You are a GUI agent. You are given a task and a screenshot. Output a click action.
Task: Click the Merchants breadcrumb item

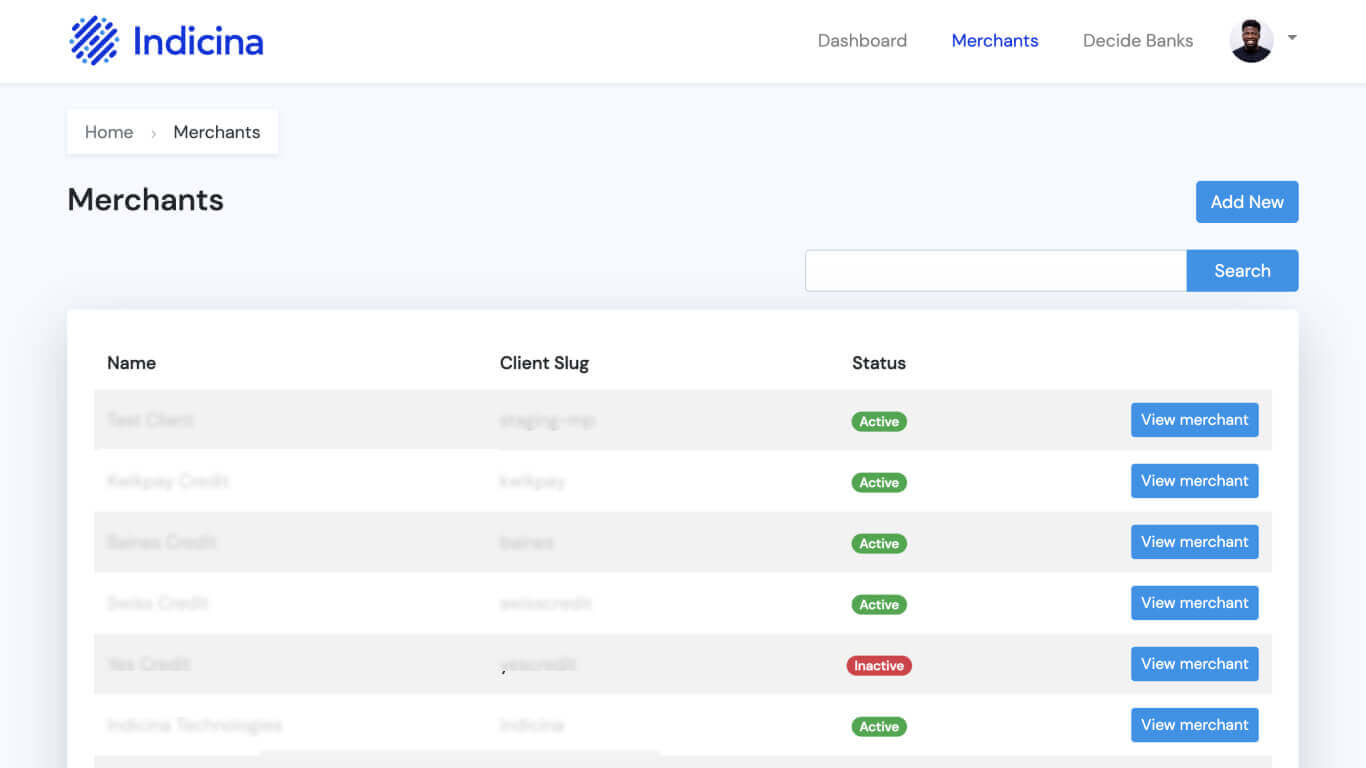(x=216, y=132)
